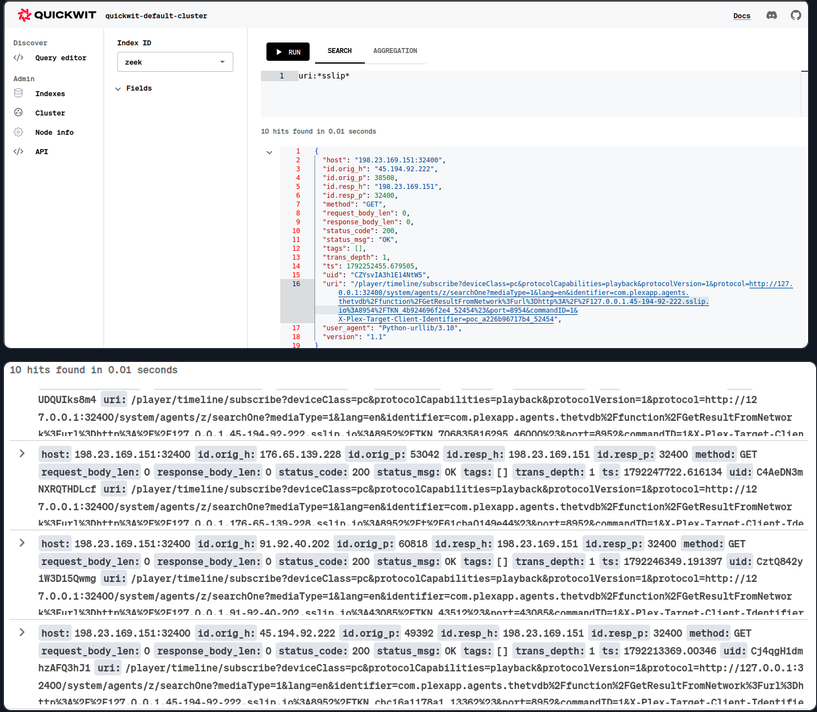Open the Docs link

(741, 16)
